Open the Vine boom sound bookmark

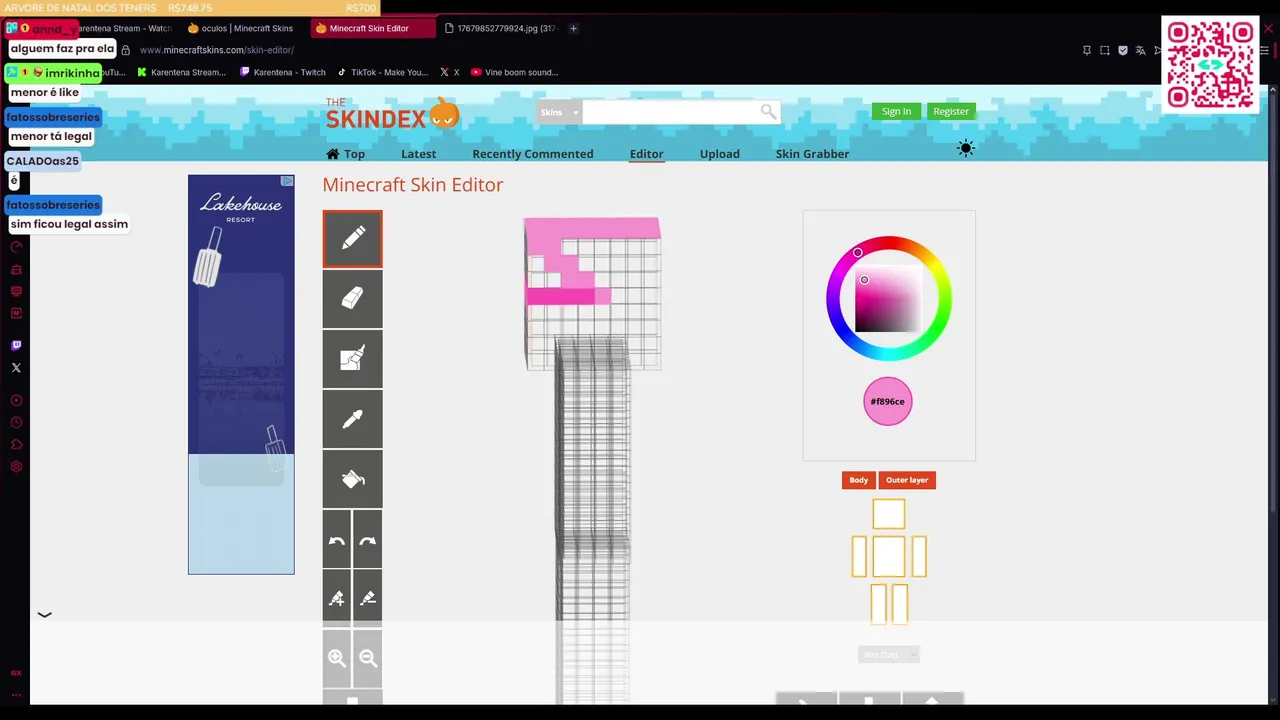coord(515,72)
